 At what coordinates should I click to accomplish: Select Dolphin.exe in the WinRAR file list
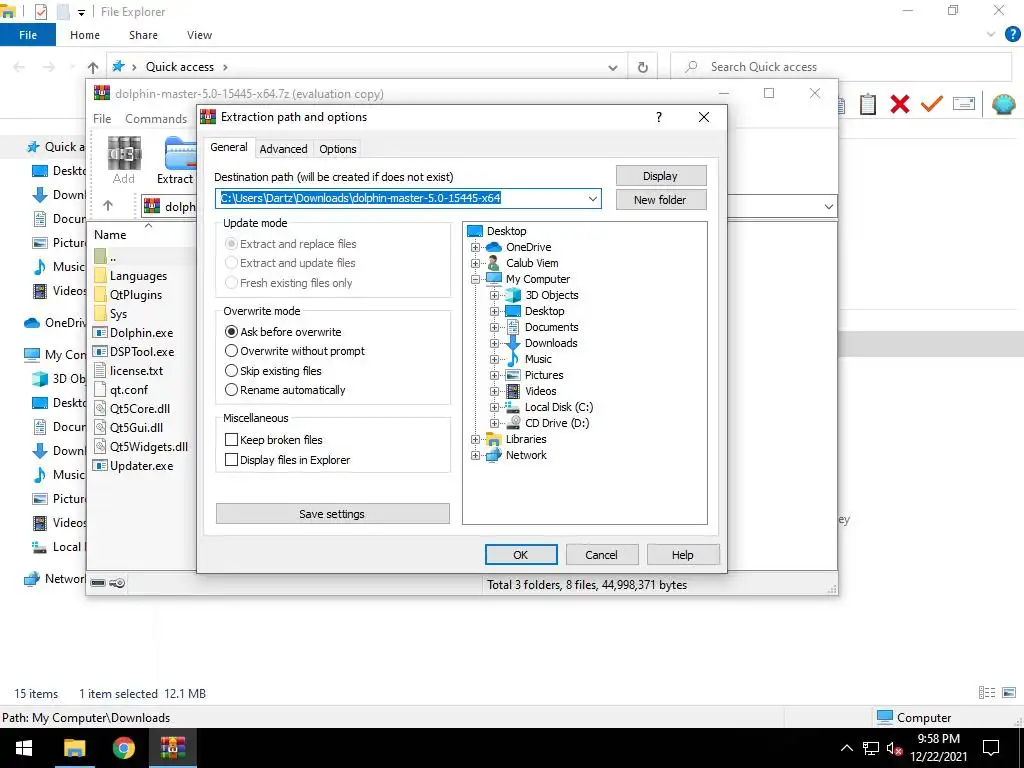(x=142, y=332)
